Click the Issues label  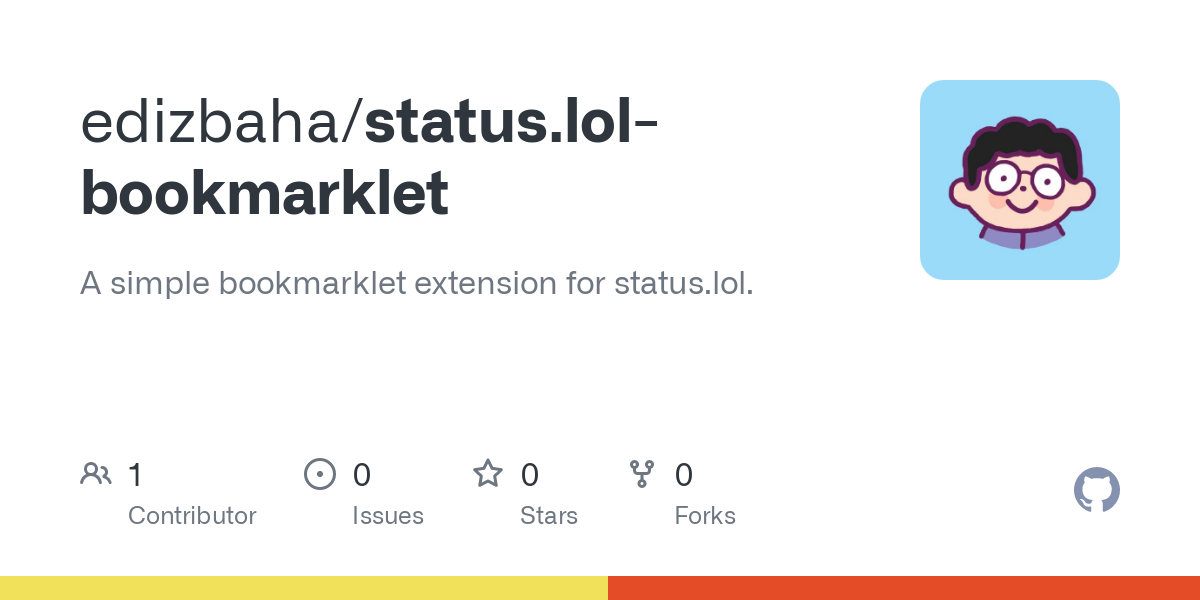tap(388, 516)
